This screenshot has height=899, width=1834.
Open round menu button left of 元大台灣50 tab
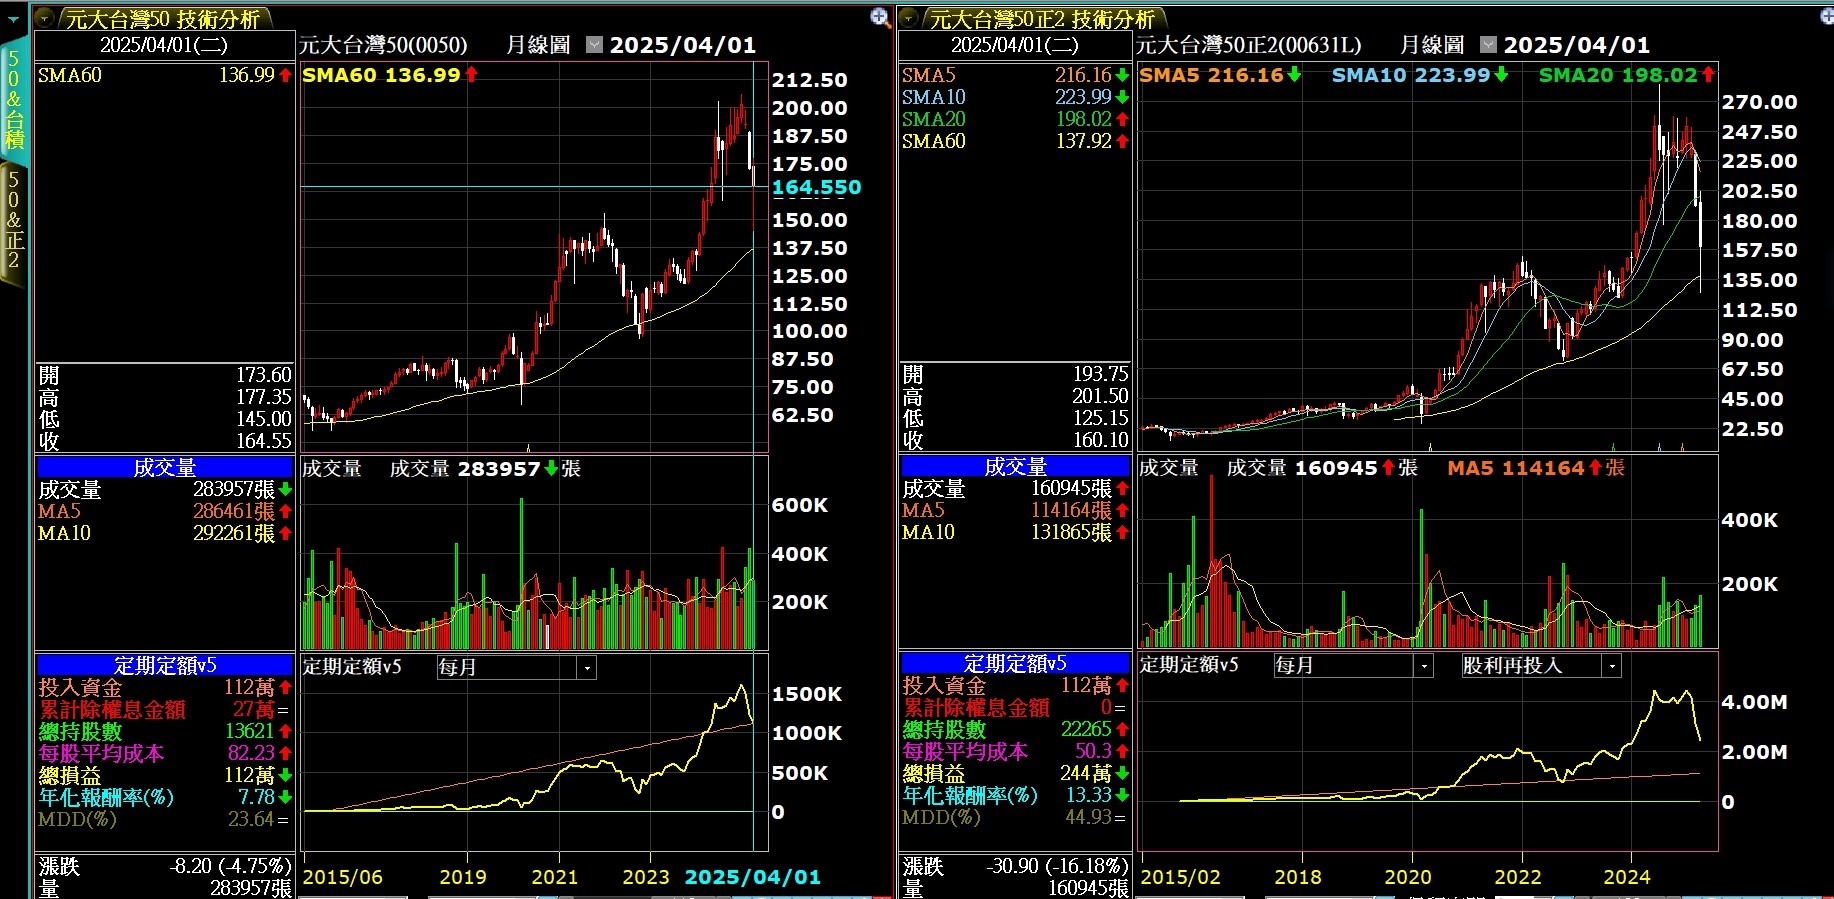[44, 18]
